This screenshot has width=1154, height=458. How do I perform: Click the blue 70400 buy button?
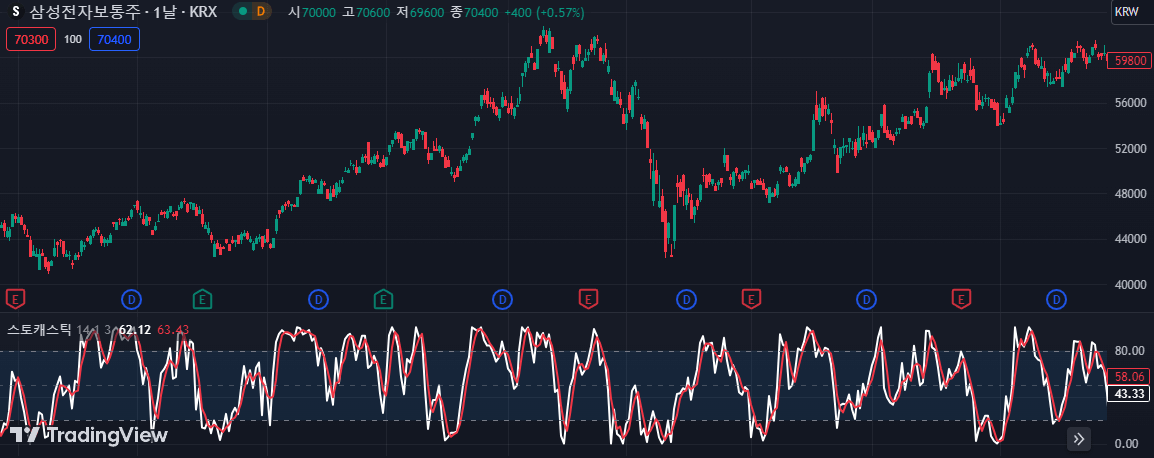click(114, 39)
